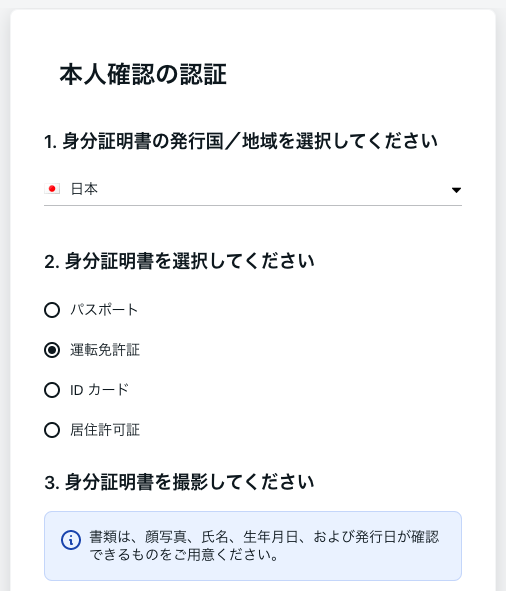
Task: Click the 日本 text in the dropdown
Action: [84, 189]
